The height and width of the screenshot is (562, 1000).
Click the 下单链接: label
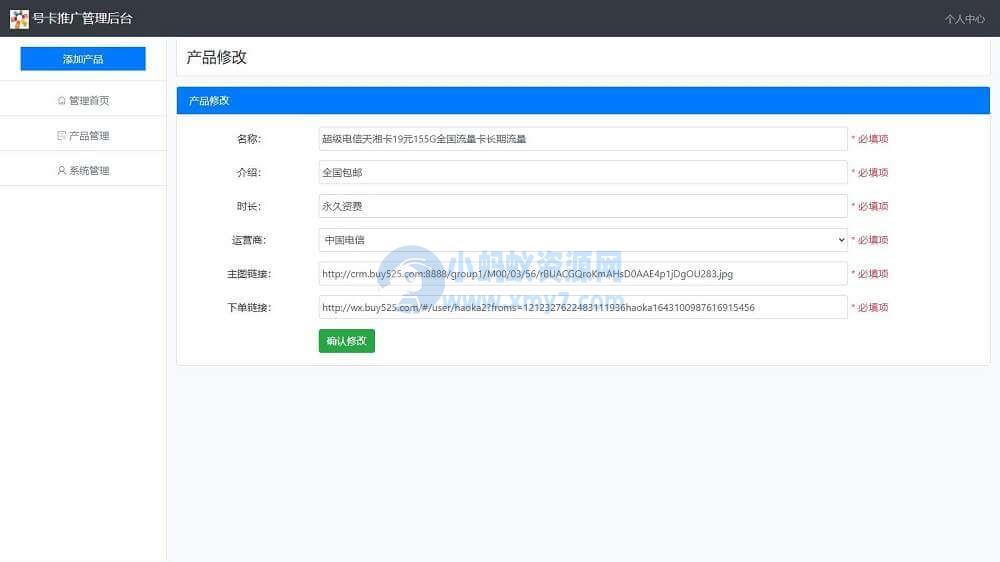click(x=249, y=308)
